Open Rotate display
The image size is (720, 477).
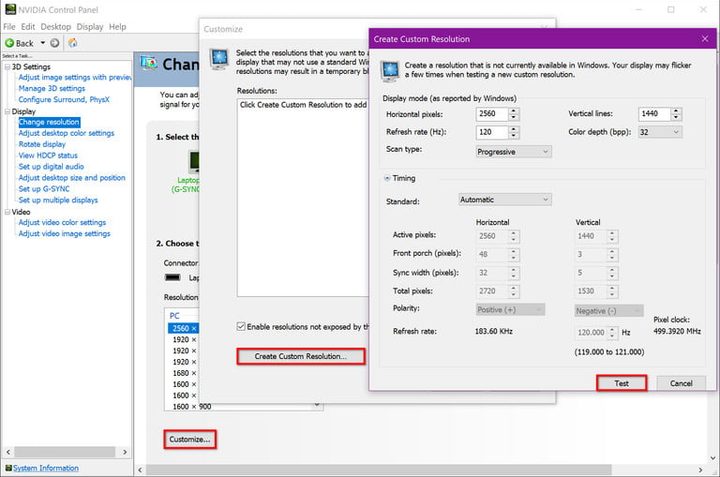[x=42, y=144]
